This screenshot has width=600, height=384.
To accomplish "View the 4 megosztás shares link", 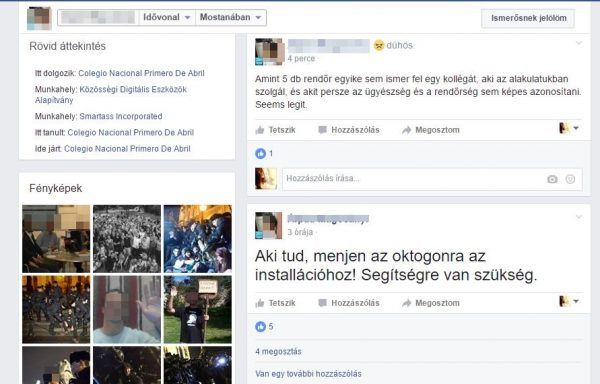I will pyautogui.click(x=278, y=351).
